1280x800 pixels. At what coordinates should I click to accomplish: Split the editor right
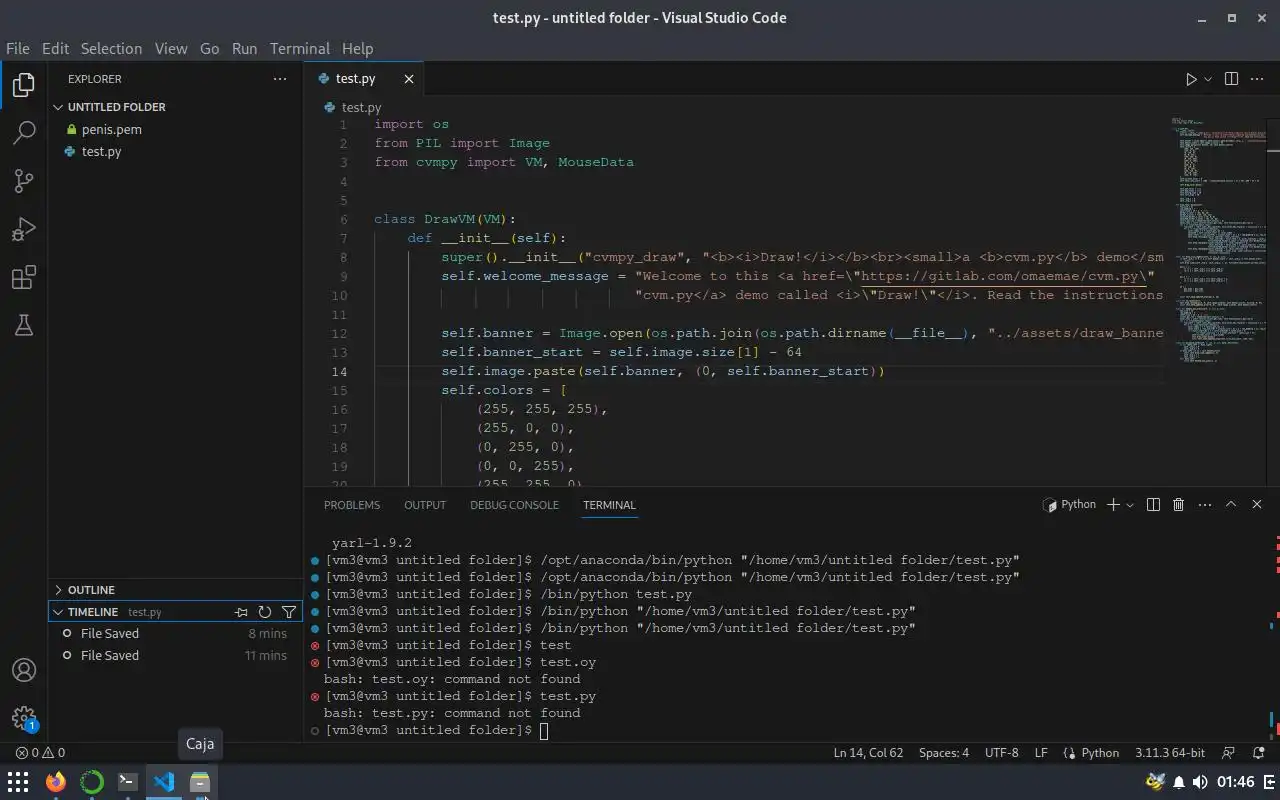(1232, 79)
